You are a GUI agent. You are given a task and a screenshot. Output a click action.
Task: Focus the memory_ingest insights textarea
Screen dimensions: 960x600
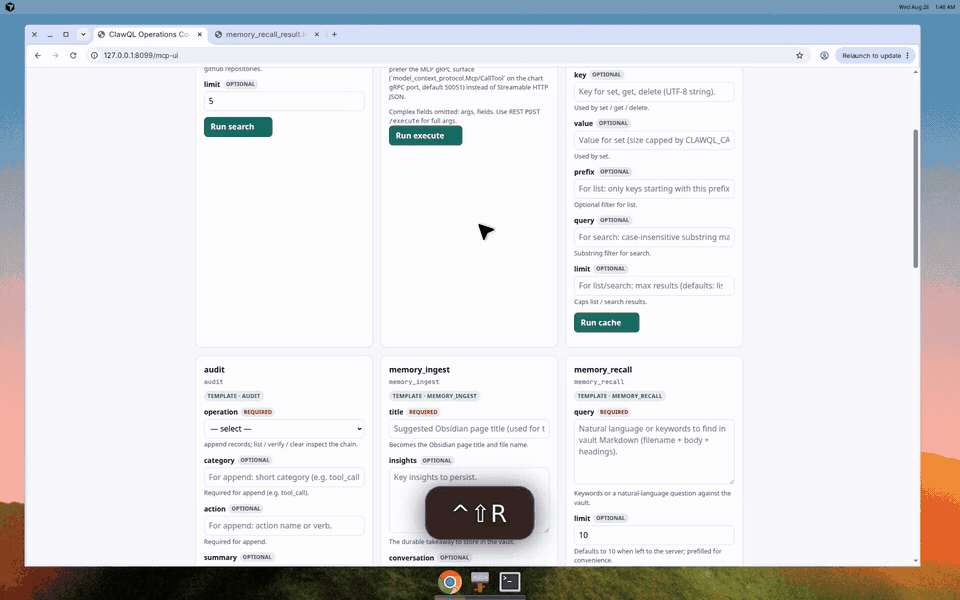coord(469,500)
